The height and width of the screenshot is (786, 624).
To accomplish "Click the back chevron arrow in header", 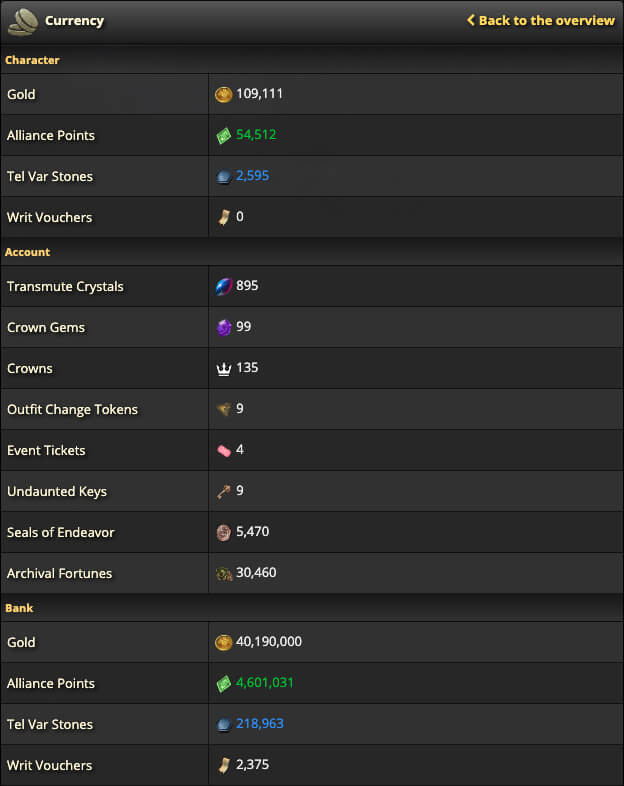I will click(471, 20).
